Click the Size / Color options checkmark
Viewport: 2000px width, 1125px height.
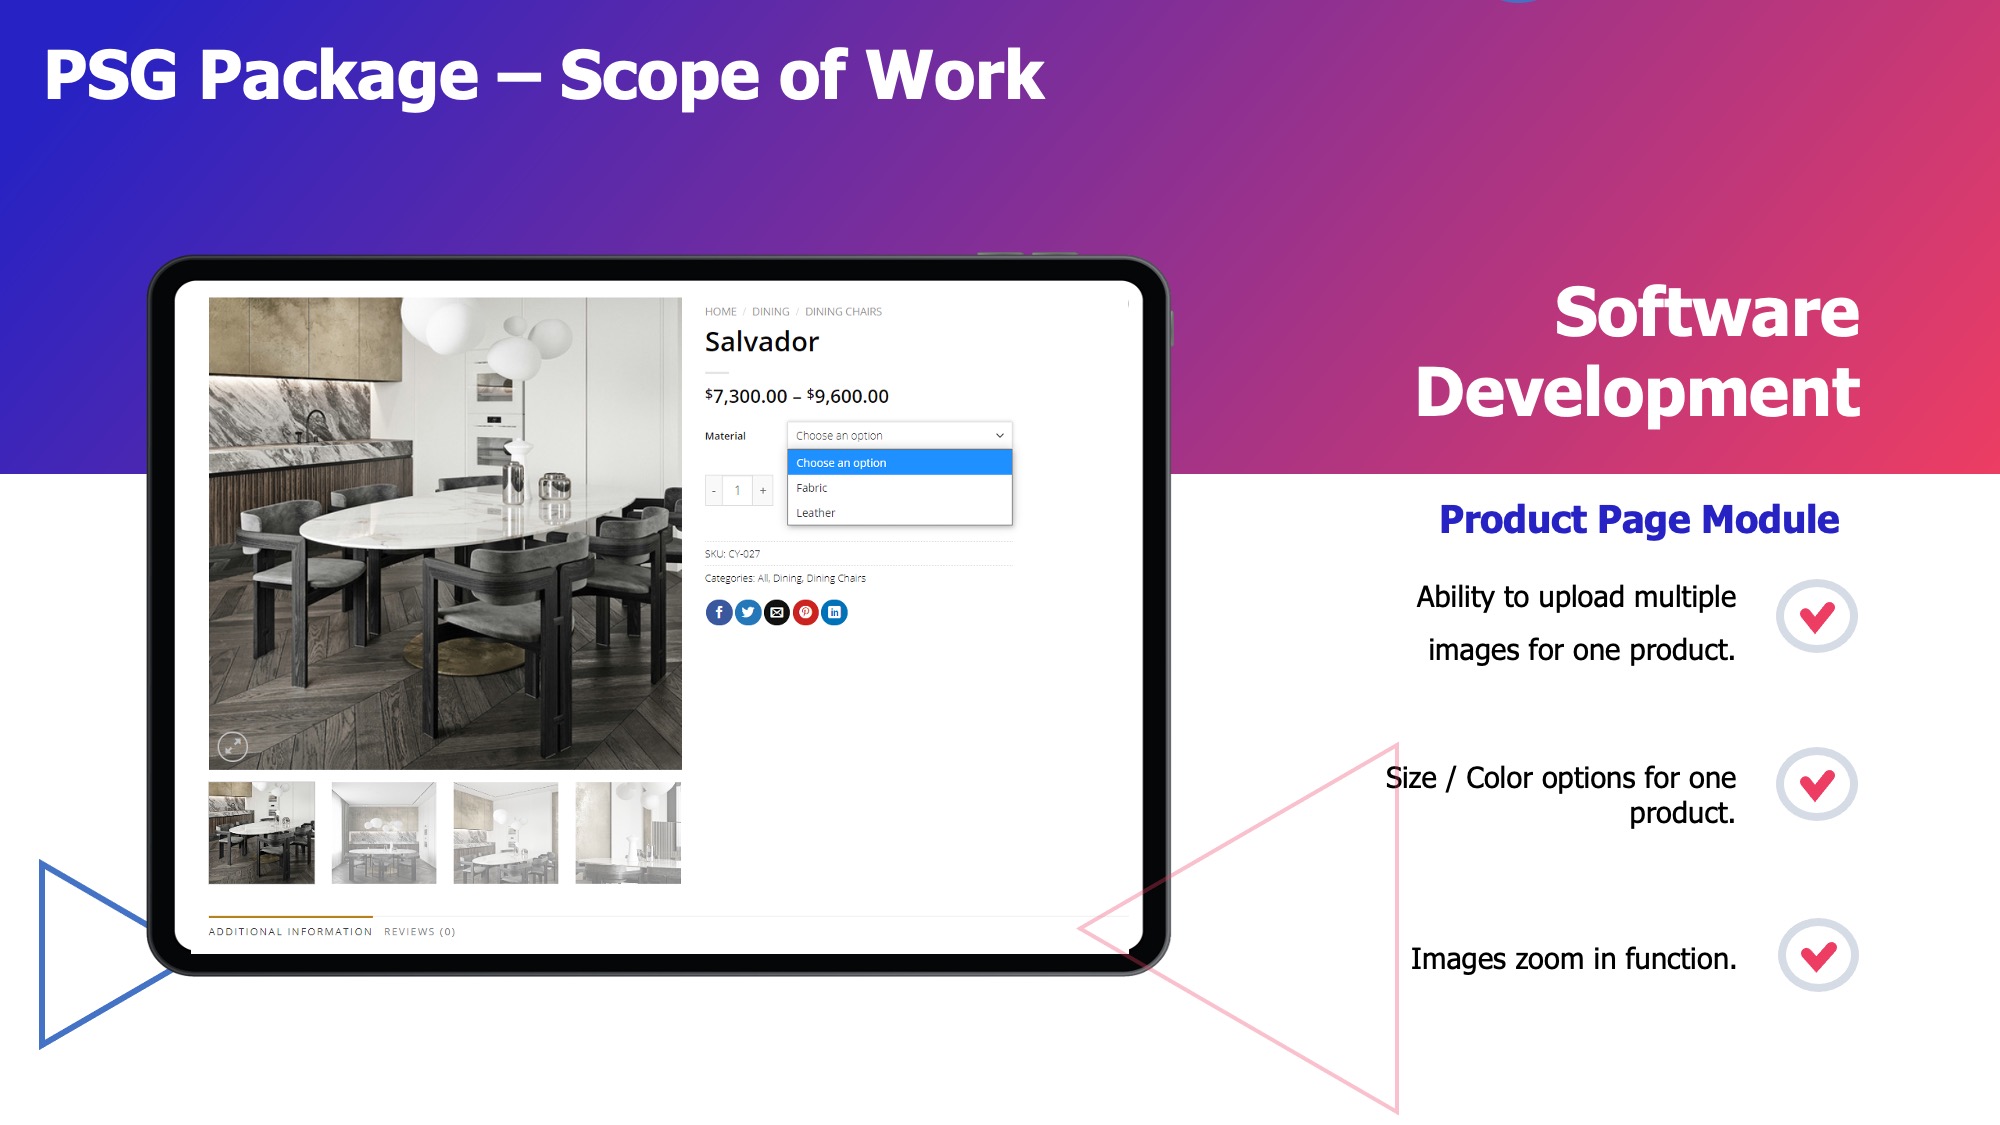tap(1816, 784)
